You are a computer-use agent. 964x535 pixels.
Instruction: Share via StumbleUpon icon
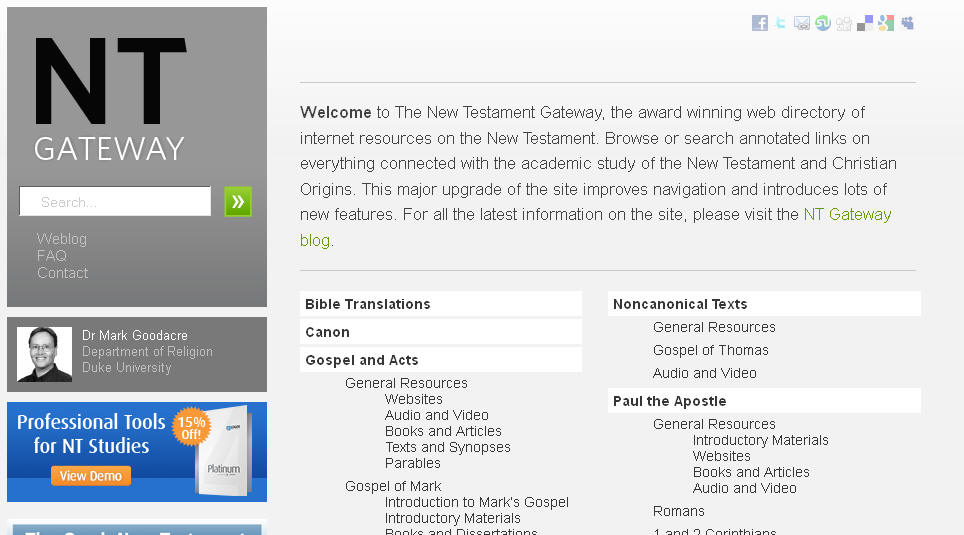823,23
